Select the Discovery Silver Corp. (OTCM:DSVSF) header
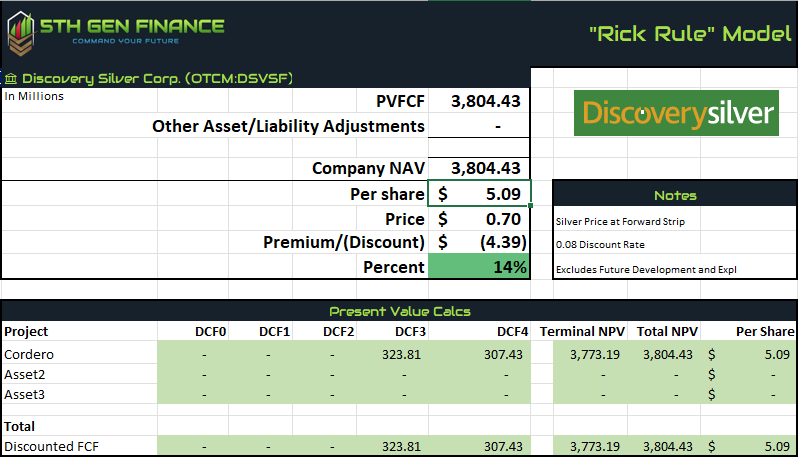The height and width of the screenshot is (457, 798). click(157, 78)
